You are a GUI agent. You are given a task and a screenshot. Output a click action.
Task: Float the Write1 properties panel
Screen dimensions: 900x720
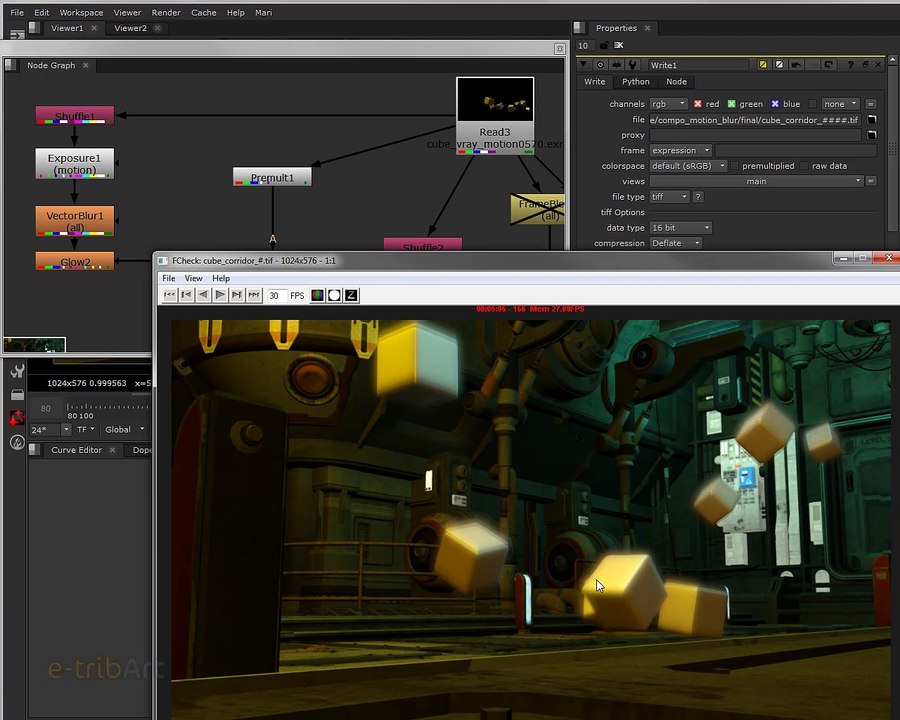pos(866,65)
